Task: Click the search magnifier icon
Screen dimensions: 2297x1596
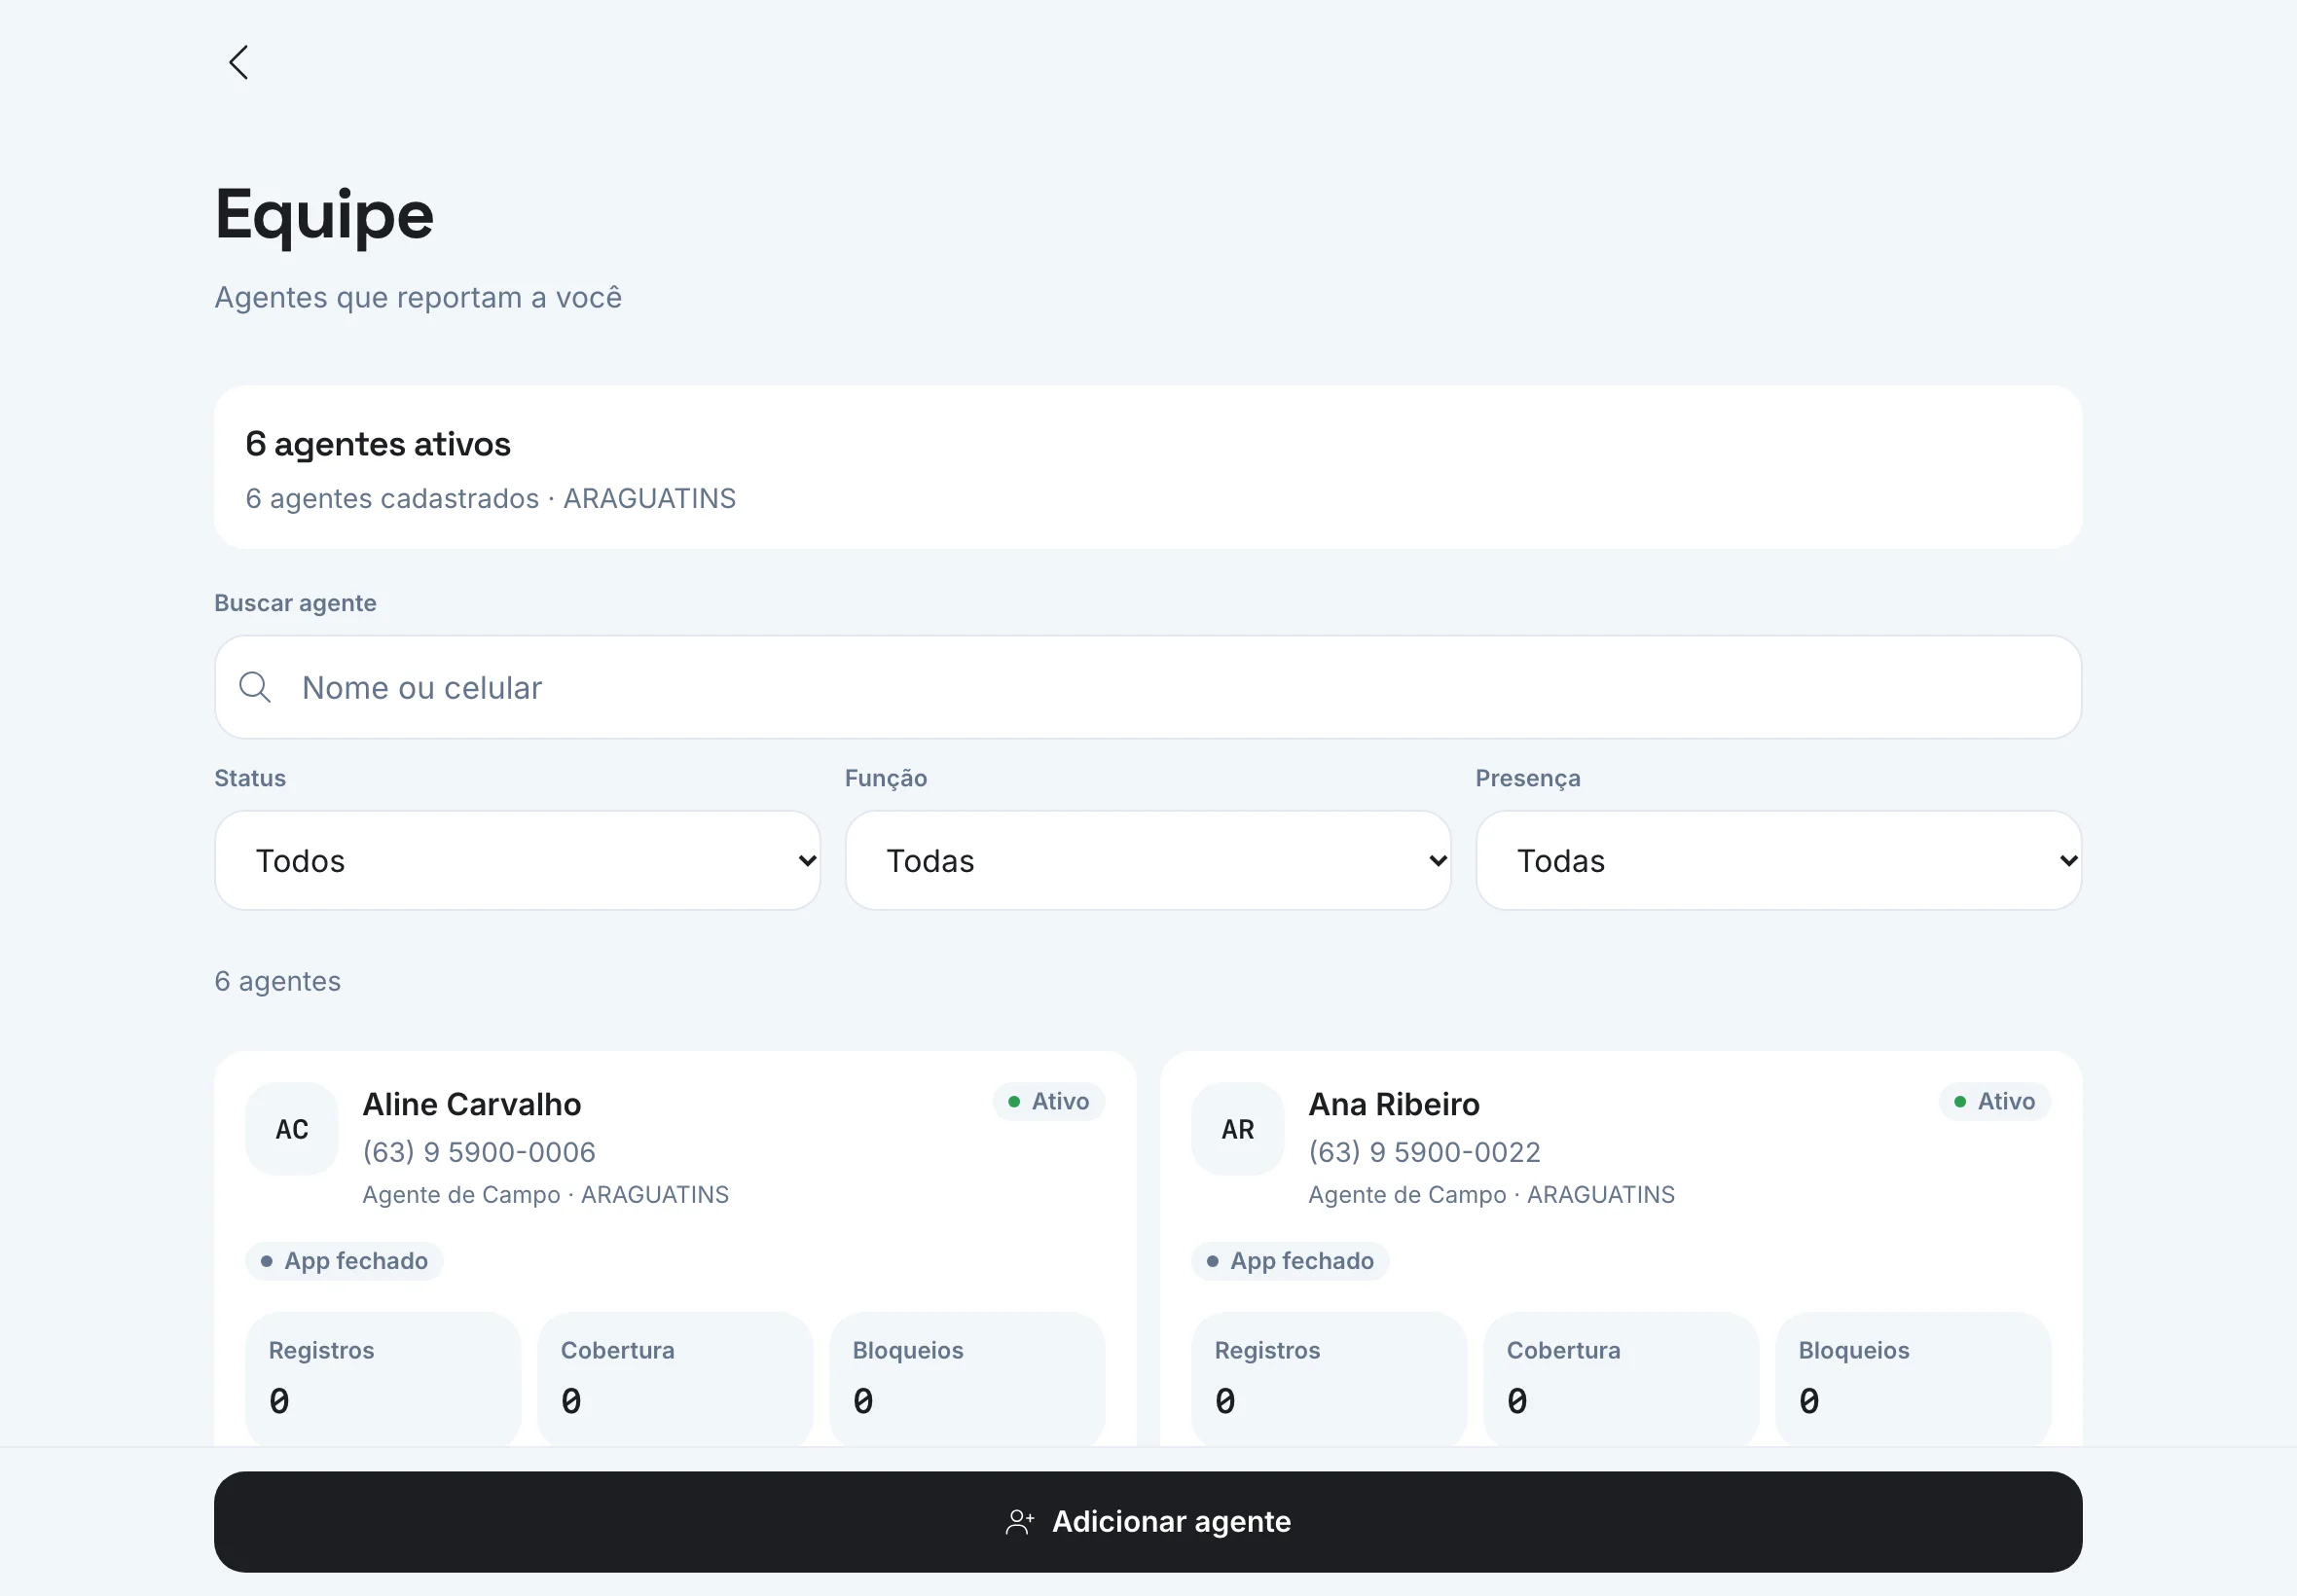Action: point(255,687)
